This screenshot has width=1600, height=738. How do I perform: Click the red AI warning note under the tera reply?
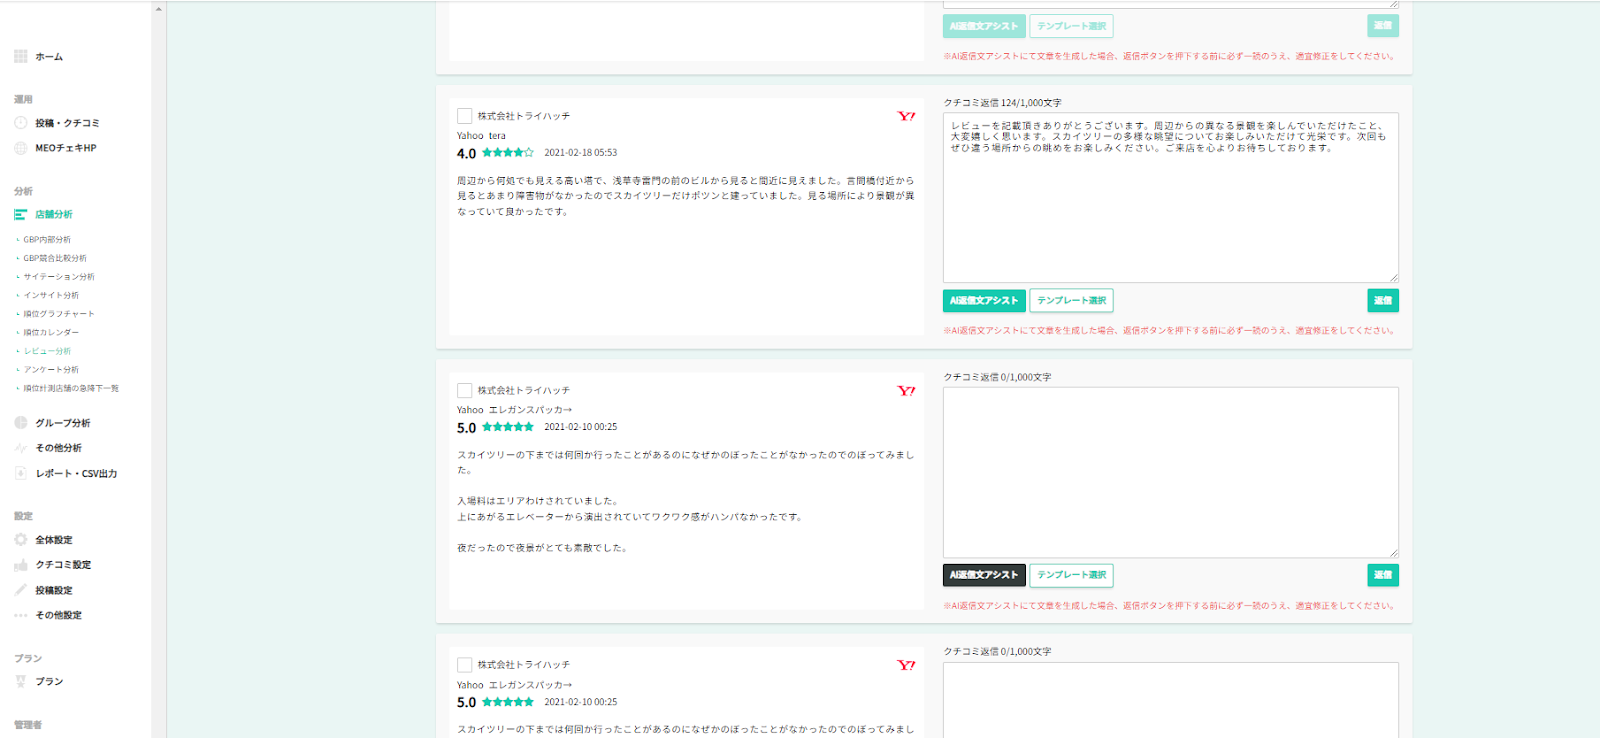click(1169, 331)
